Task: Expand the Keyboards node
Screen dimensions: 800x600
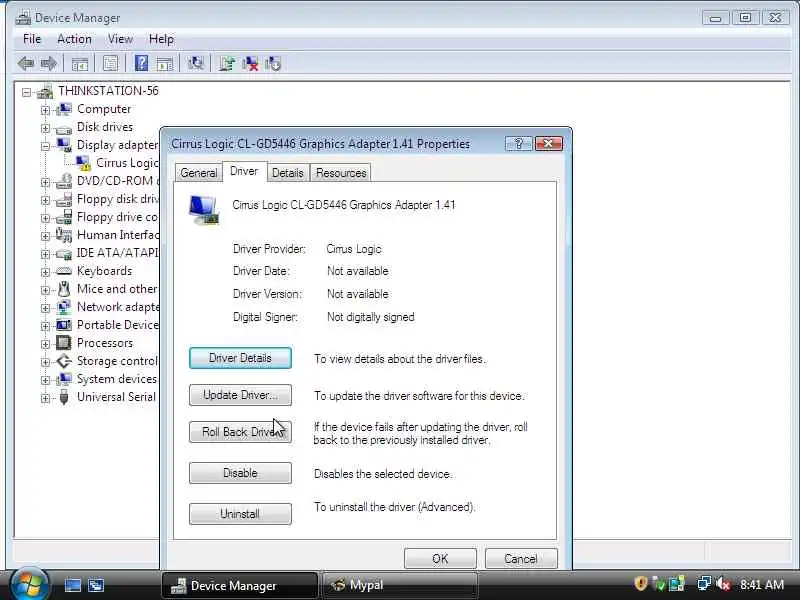Action: point(45,272)
